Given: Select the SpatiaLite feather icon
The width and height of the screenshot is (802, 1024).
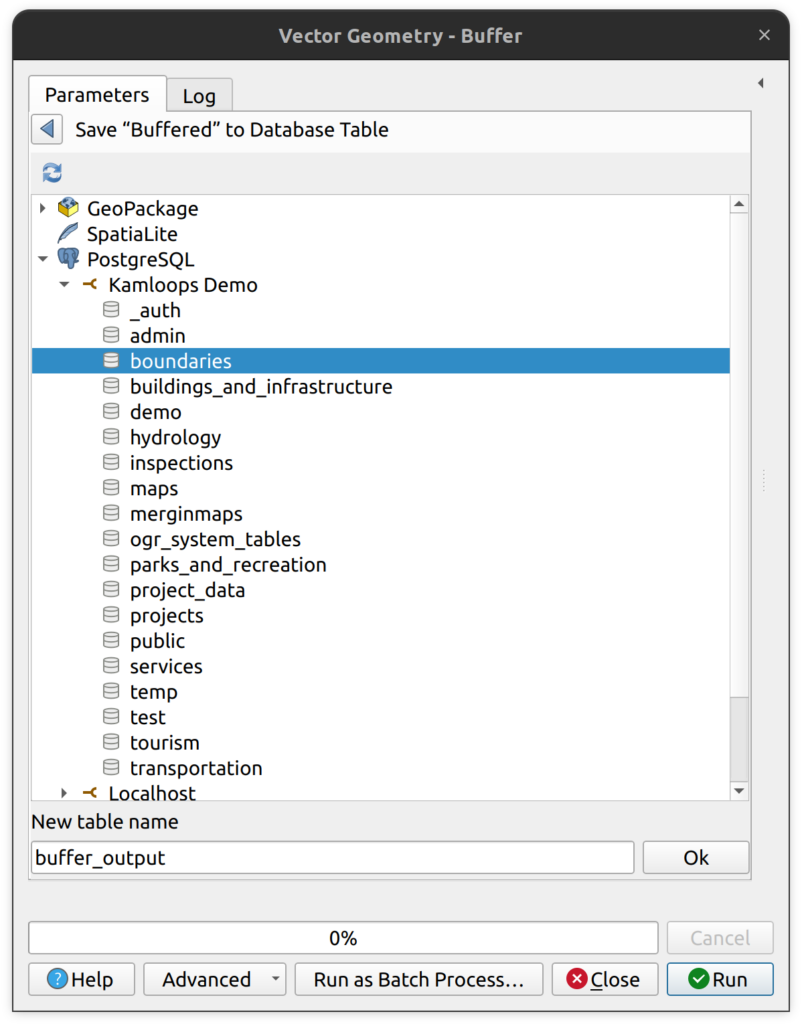Looking at the screenshot, I should click(x=68, y=234).
